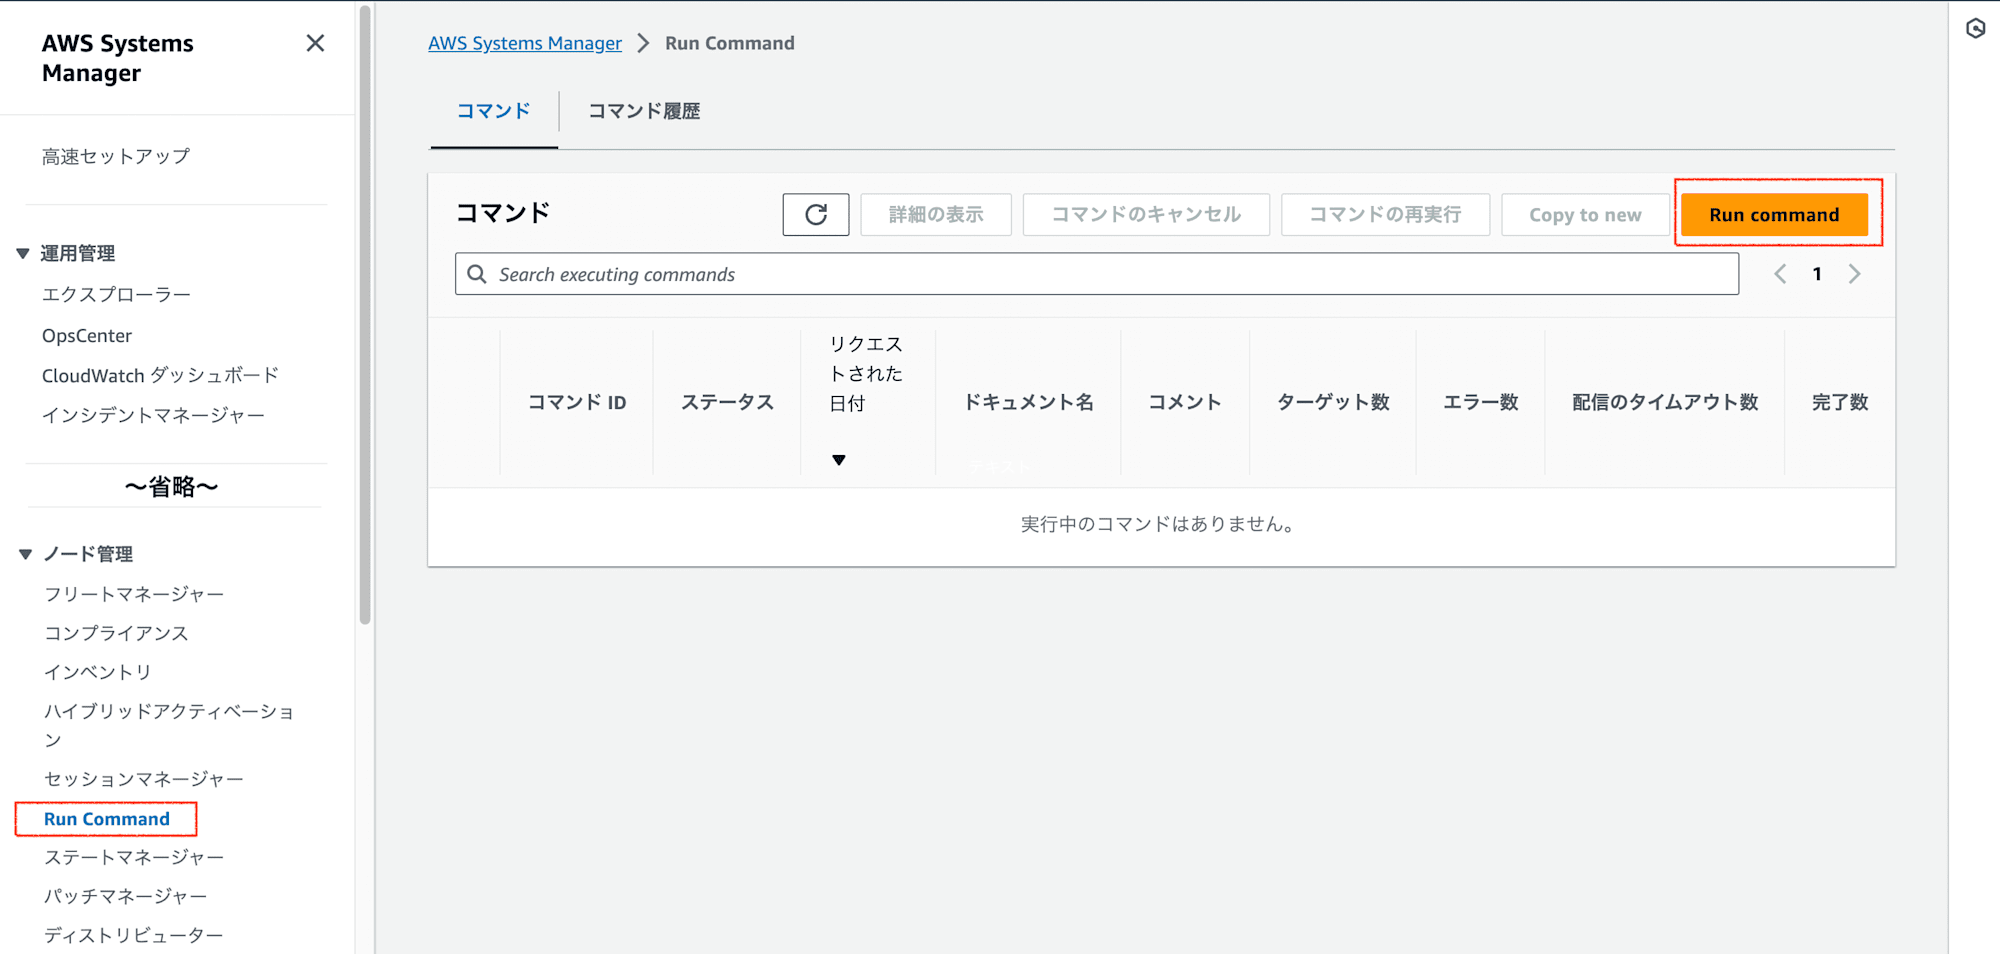The image size is (2000, 954).
Task: Click the search magnifier icon
Action: point(477,274)
